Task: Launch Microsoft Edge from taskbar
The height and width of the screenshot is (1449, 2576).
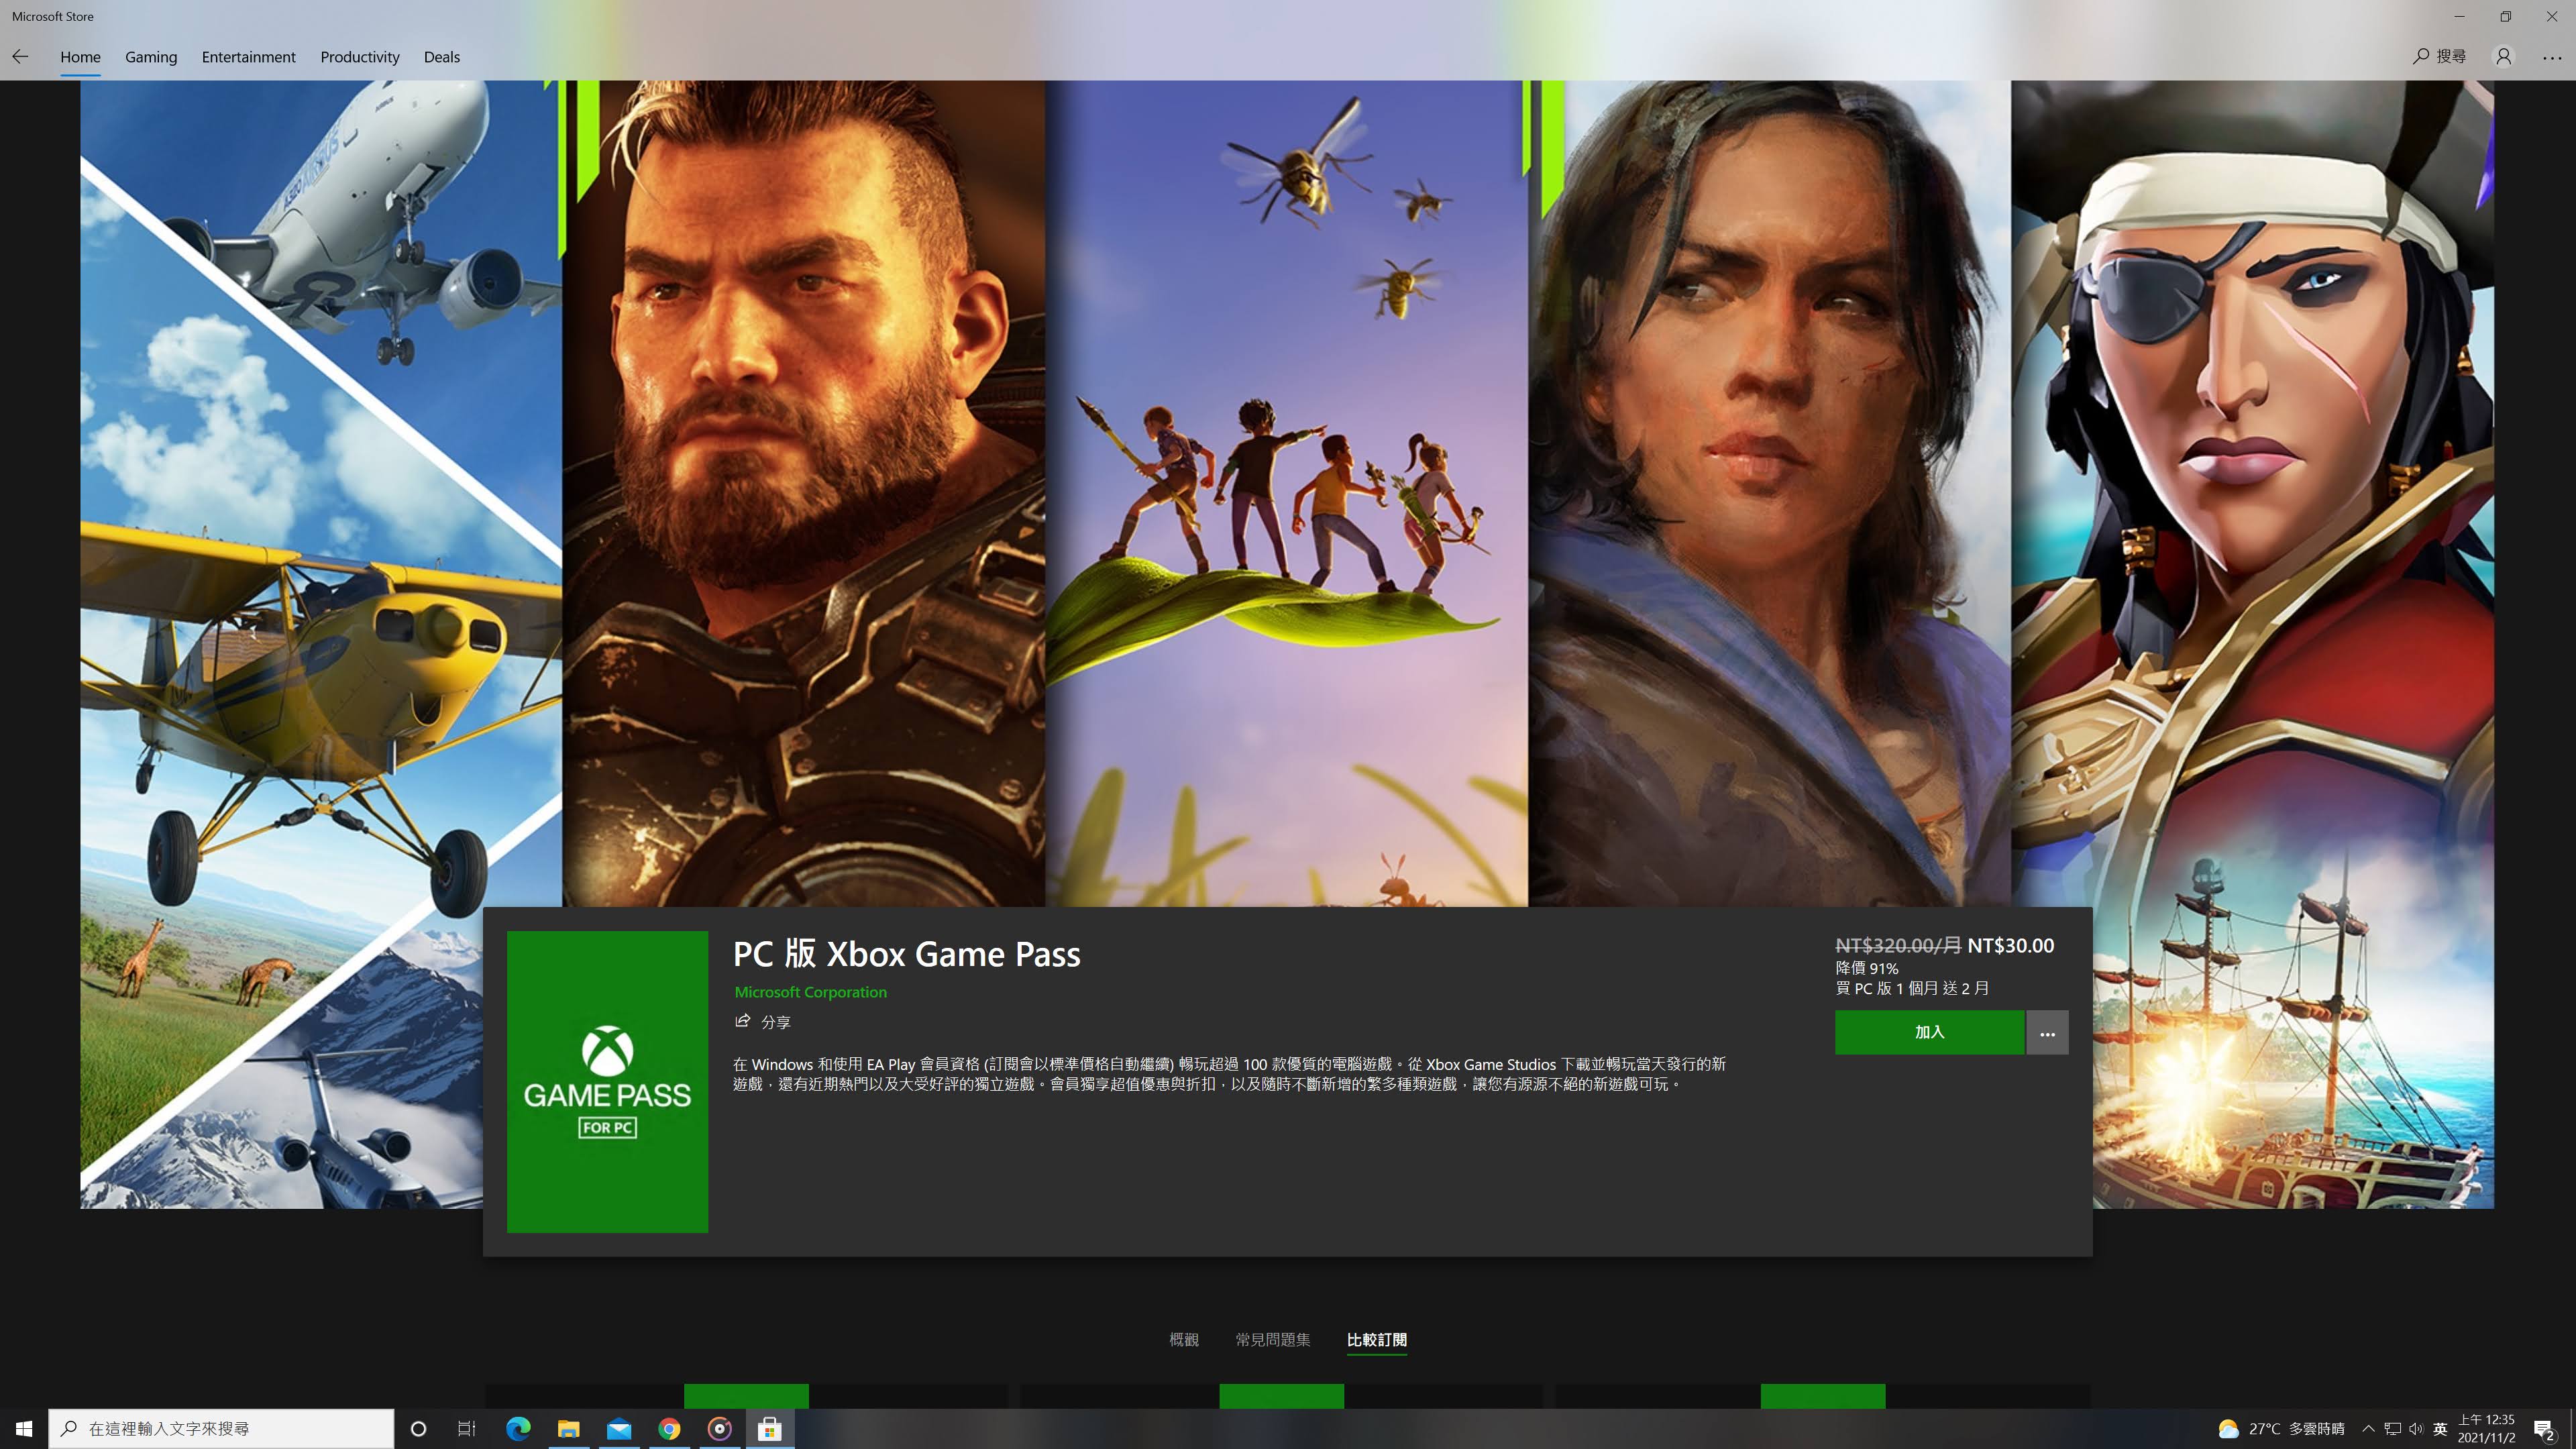Action: point(518,1428)
